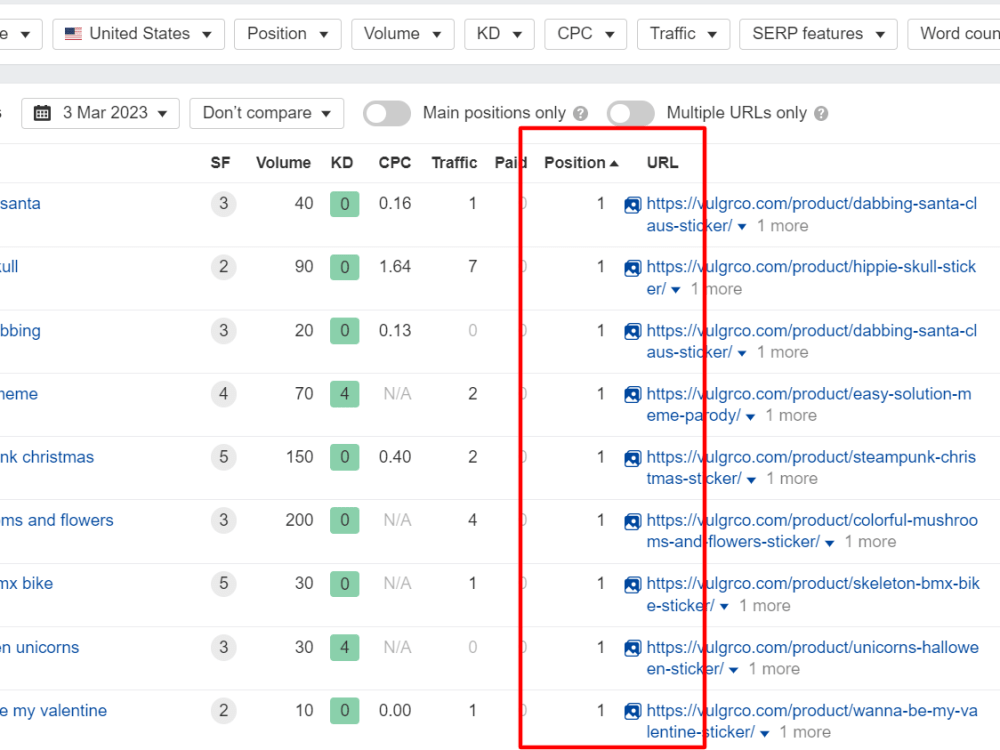
Task: Click SF badge 2 in my valentine row
Action: pyautogui.click(x=223, y=710)
